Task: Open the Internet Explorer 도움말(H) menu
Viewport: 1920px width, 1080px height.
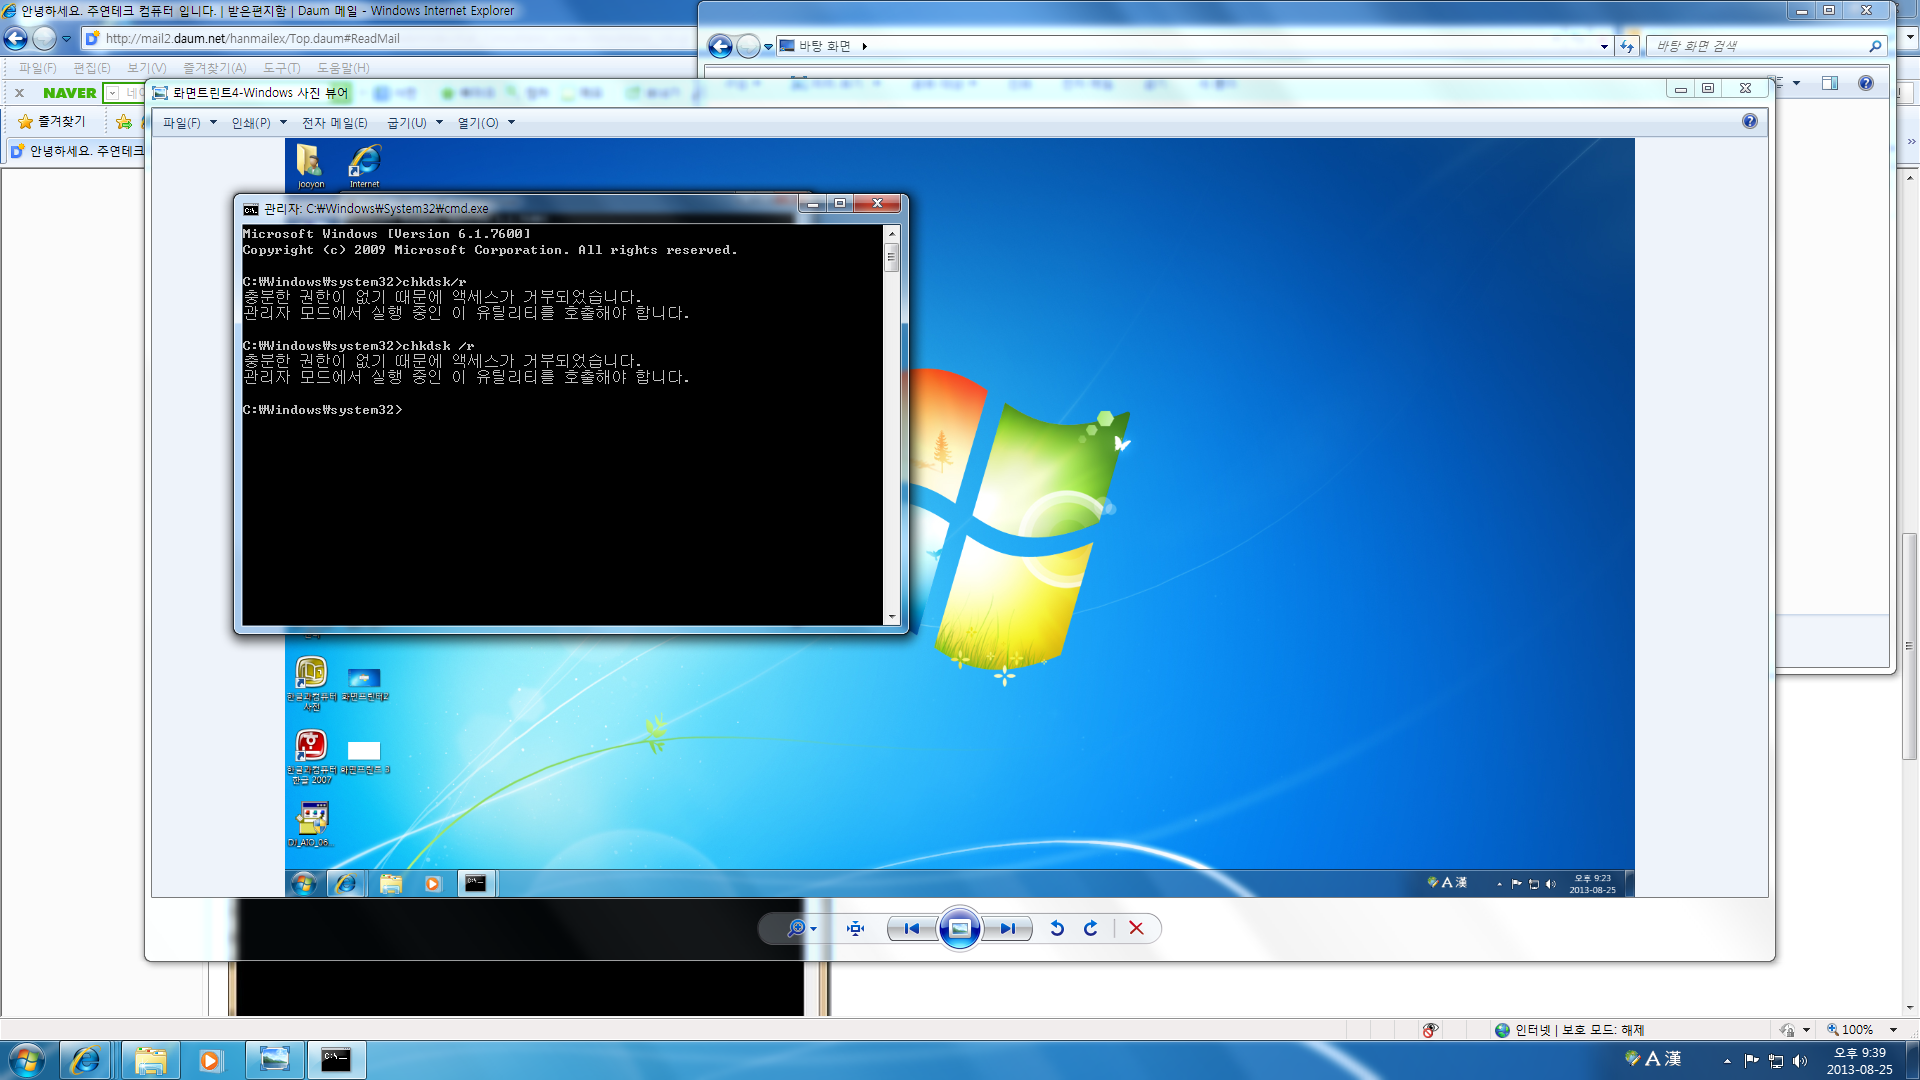Action: tap(343, 68)
